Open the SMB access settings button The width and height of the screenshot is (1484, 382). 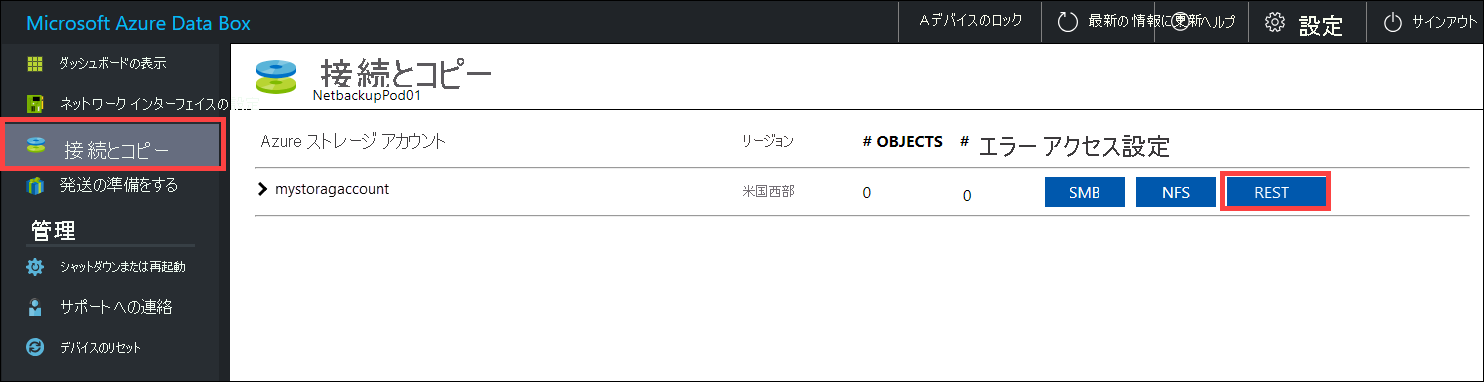(1084, 192)
